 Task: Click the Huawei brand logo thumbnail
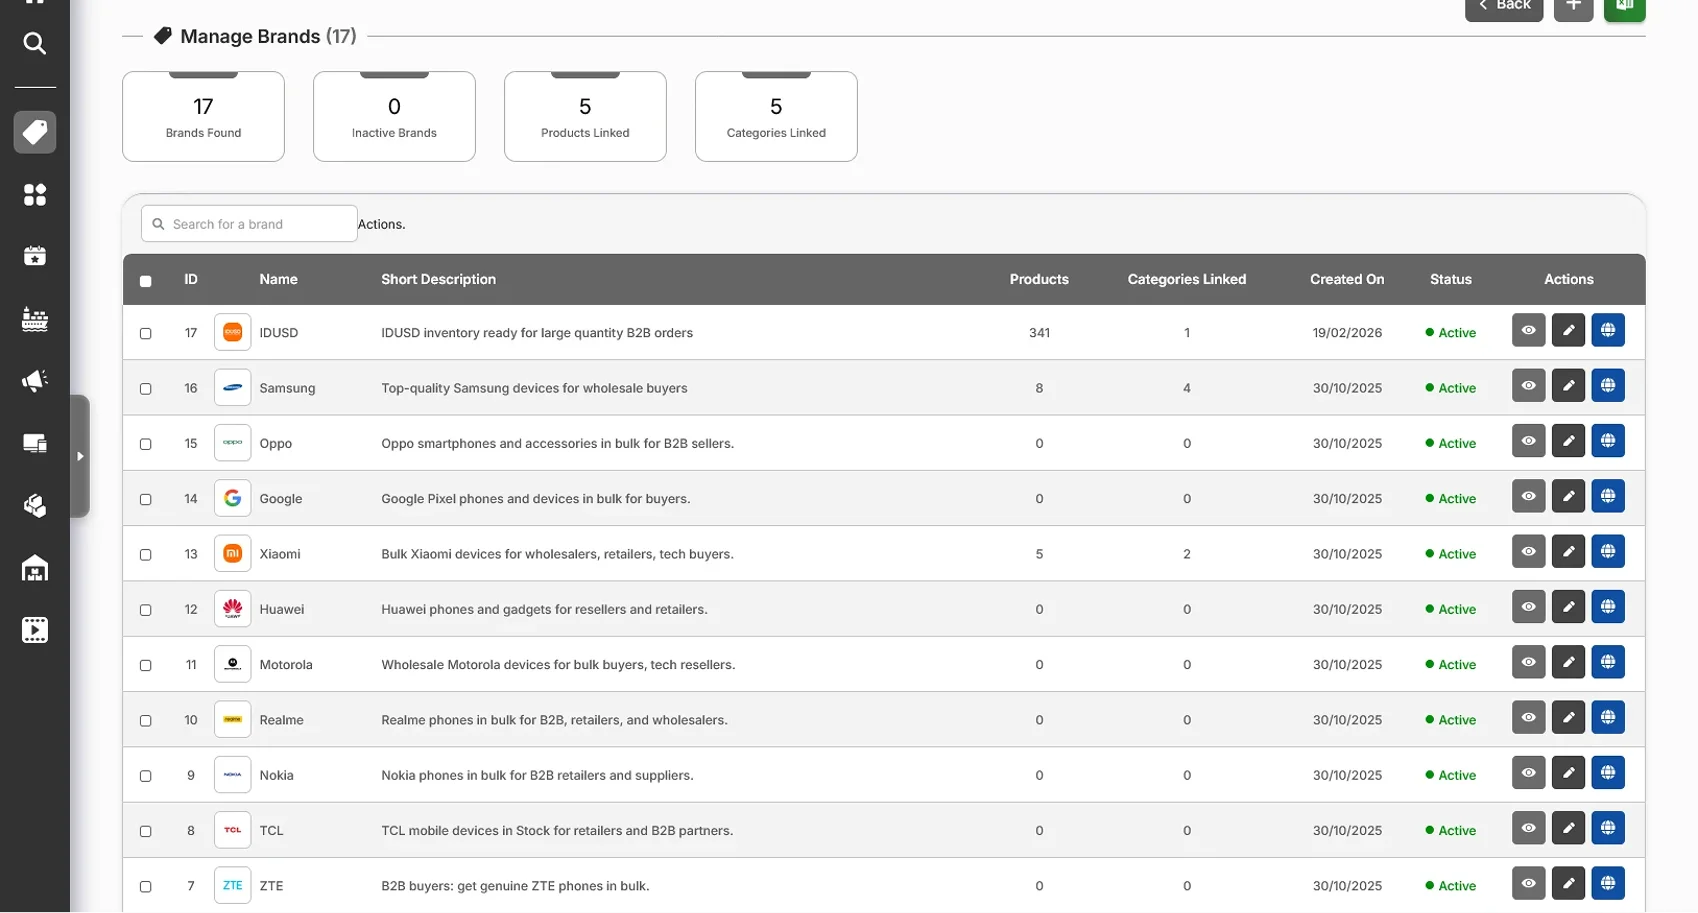tap(232, 609)
